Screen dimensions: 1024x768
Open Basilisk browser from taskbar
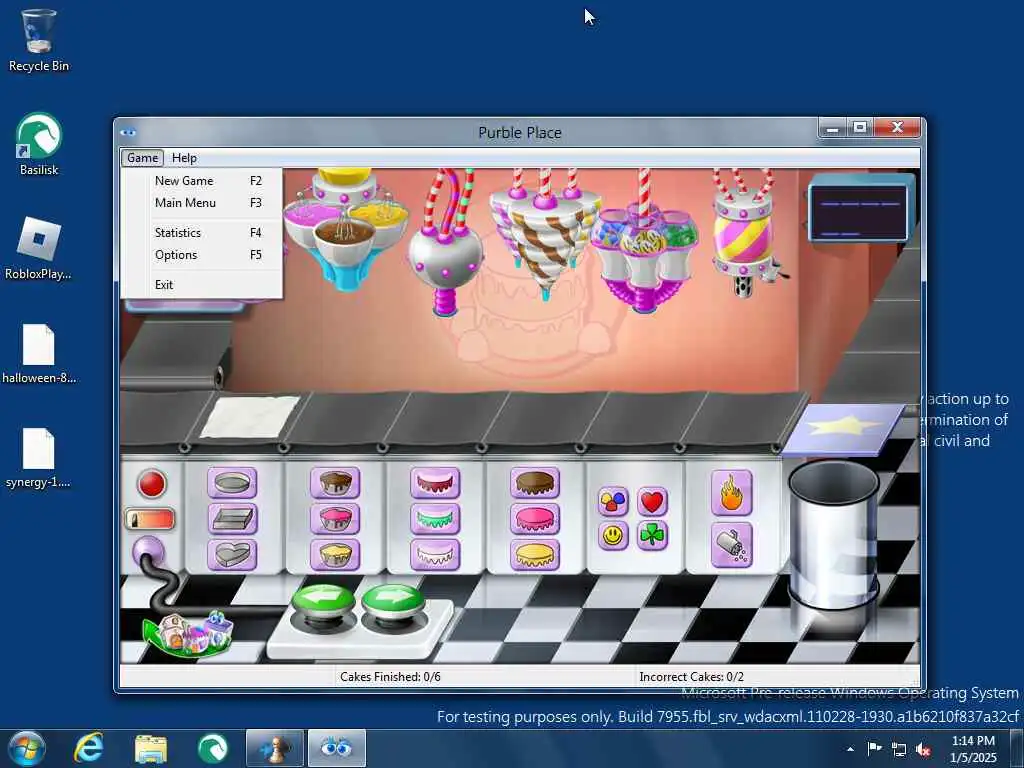[x=213, y=748]
